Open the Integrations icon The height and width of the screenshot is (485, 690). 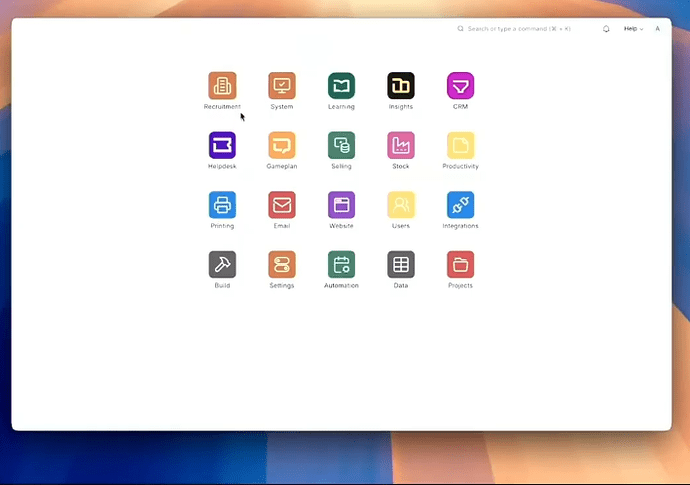pyautogui.click(x=460, y=205)
